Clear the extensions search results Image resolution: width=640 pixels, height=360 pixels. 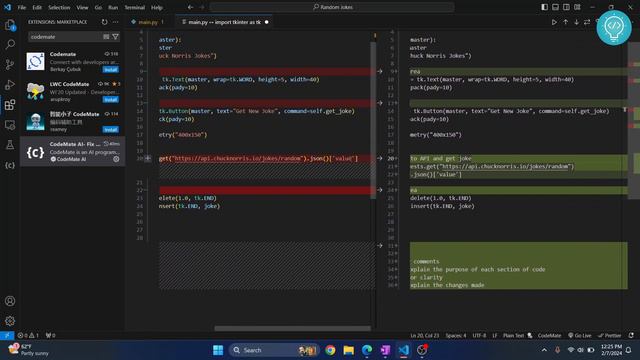click(x=106, y=37)
